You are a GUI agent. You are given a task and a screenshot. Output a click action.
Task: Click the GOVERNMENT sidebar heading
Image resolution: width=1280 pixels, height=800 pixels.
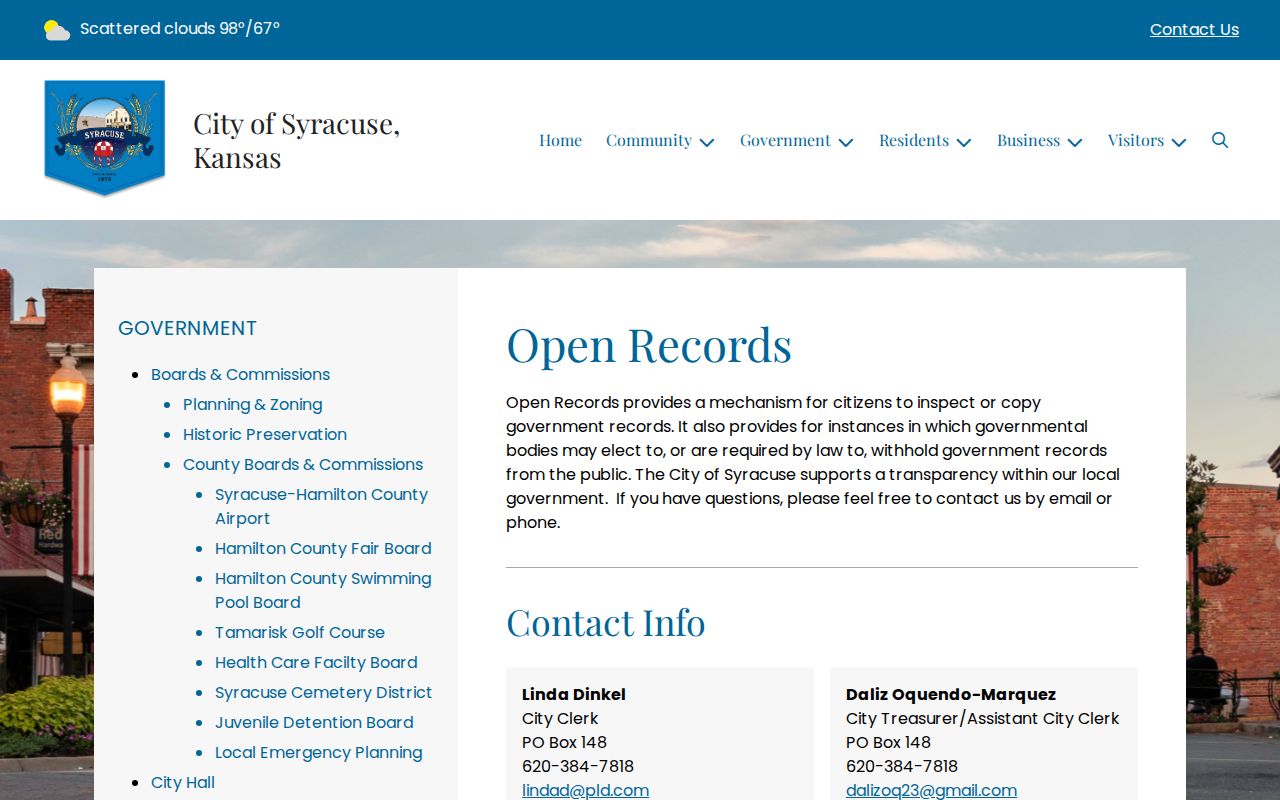(x=187, y=328)
